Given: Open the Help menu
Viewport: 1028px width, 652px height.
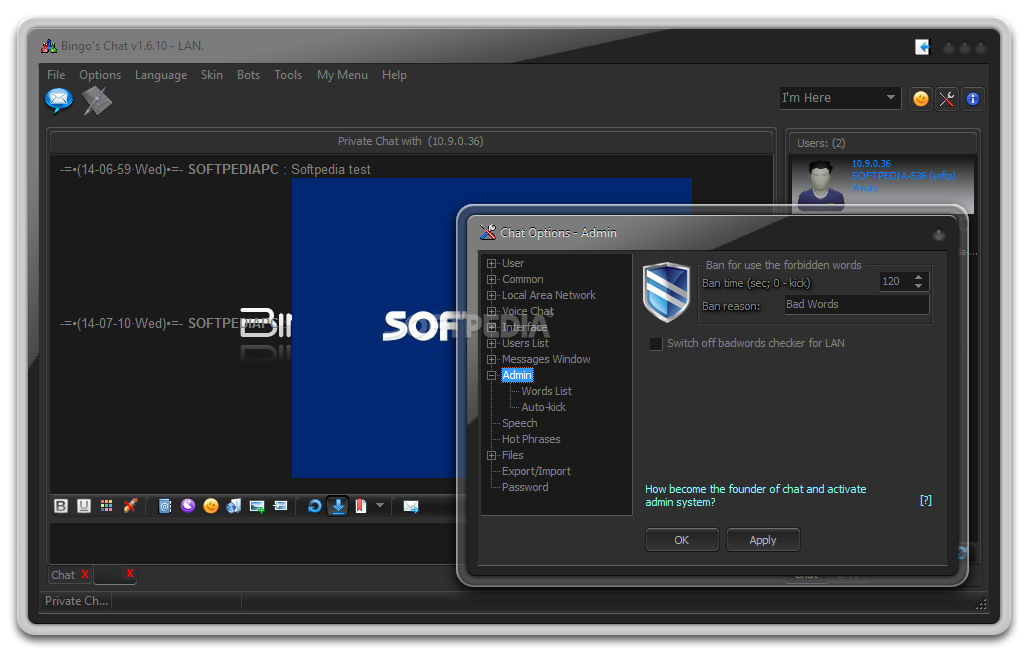Looking at the screenshot, I should [x=394, y=75].
